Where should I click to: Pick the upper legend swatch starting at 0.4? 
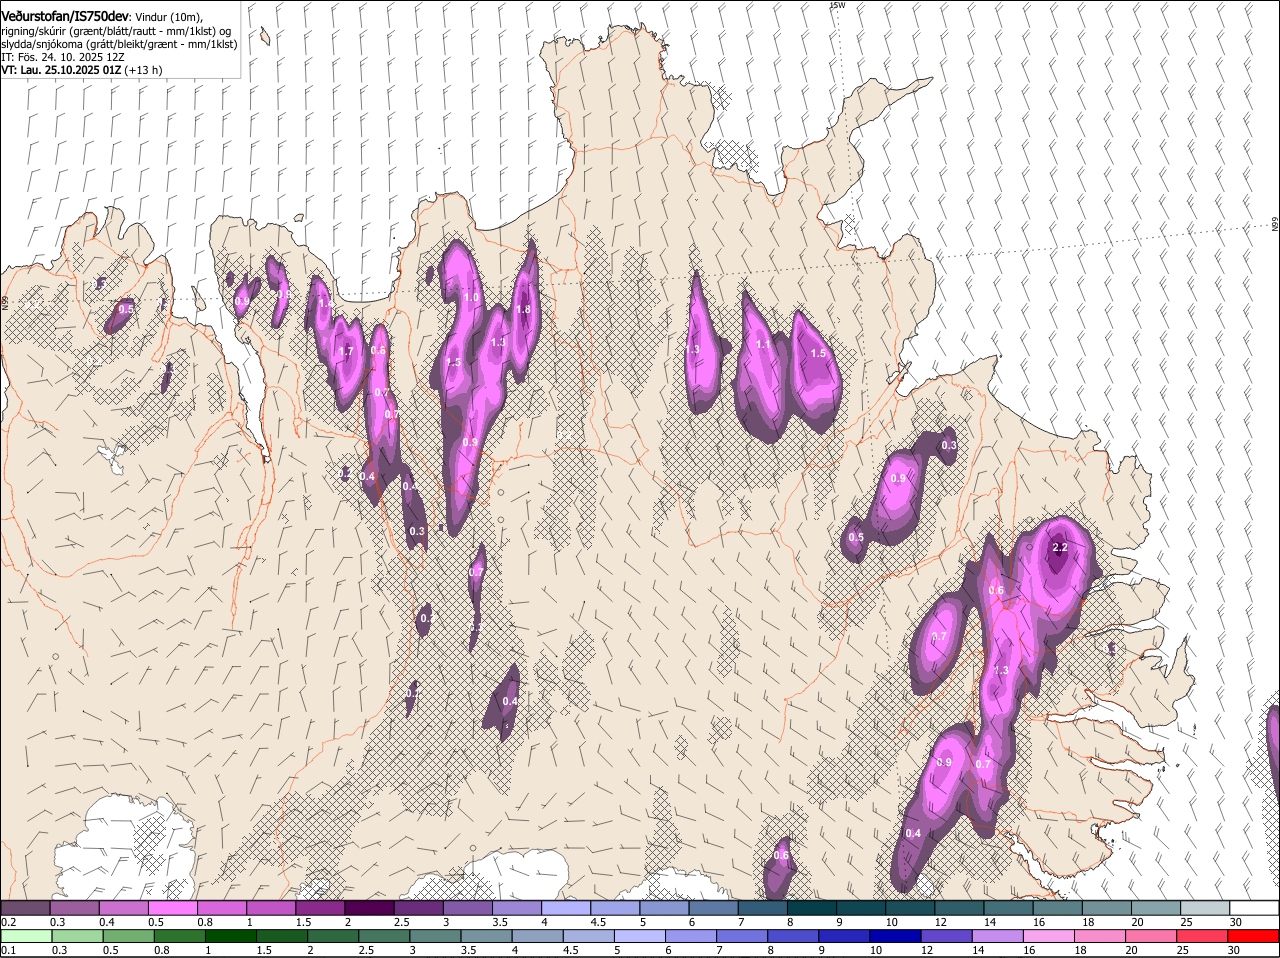point(123,907)
